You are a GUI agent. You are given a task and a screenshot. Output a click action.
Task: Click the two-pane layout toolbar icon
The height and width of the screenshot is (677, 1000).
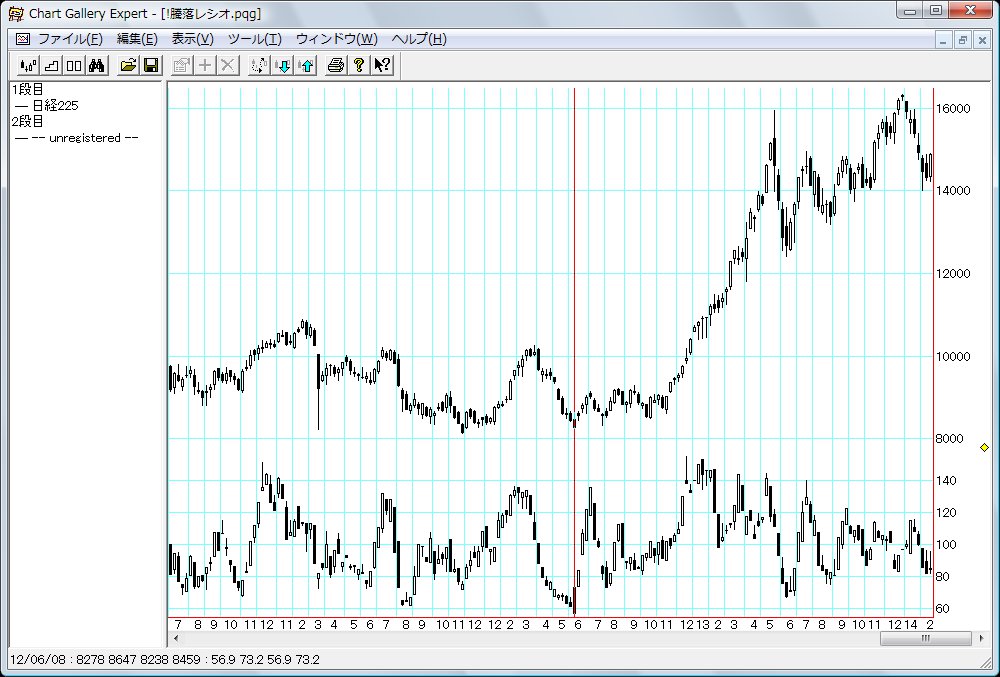point(74,65)
